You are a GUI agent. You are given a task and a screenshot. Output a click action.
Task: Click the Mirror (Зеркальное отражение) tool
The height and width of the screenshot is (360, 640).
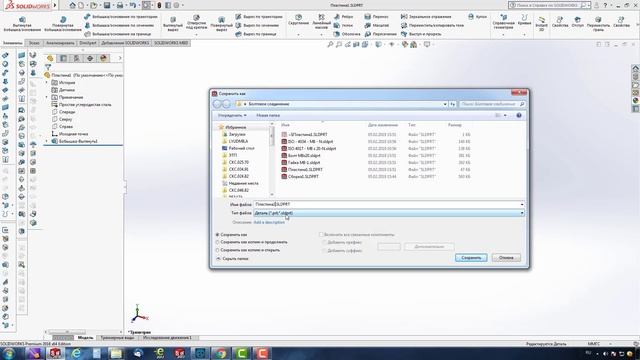(426, 17)
